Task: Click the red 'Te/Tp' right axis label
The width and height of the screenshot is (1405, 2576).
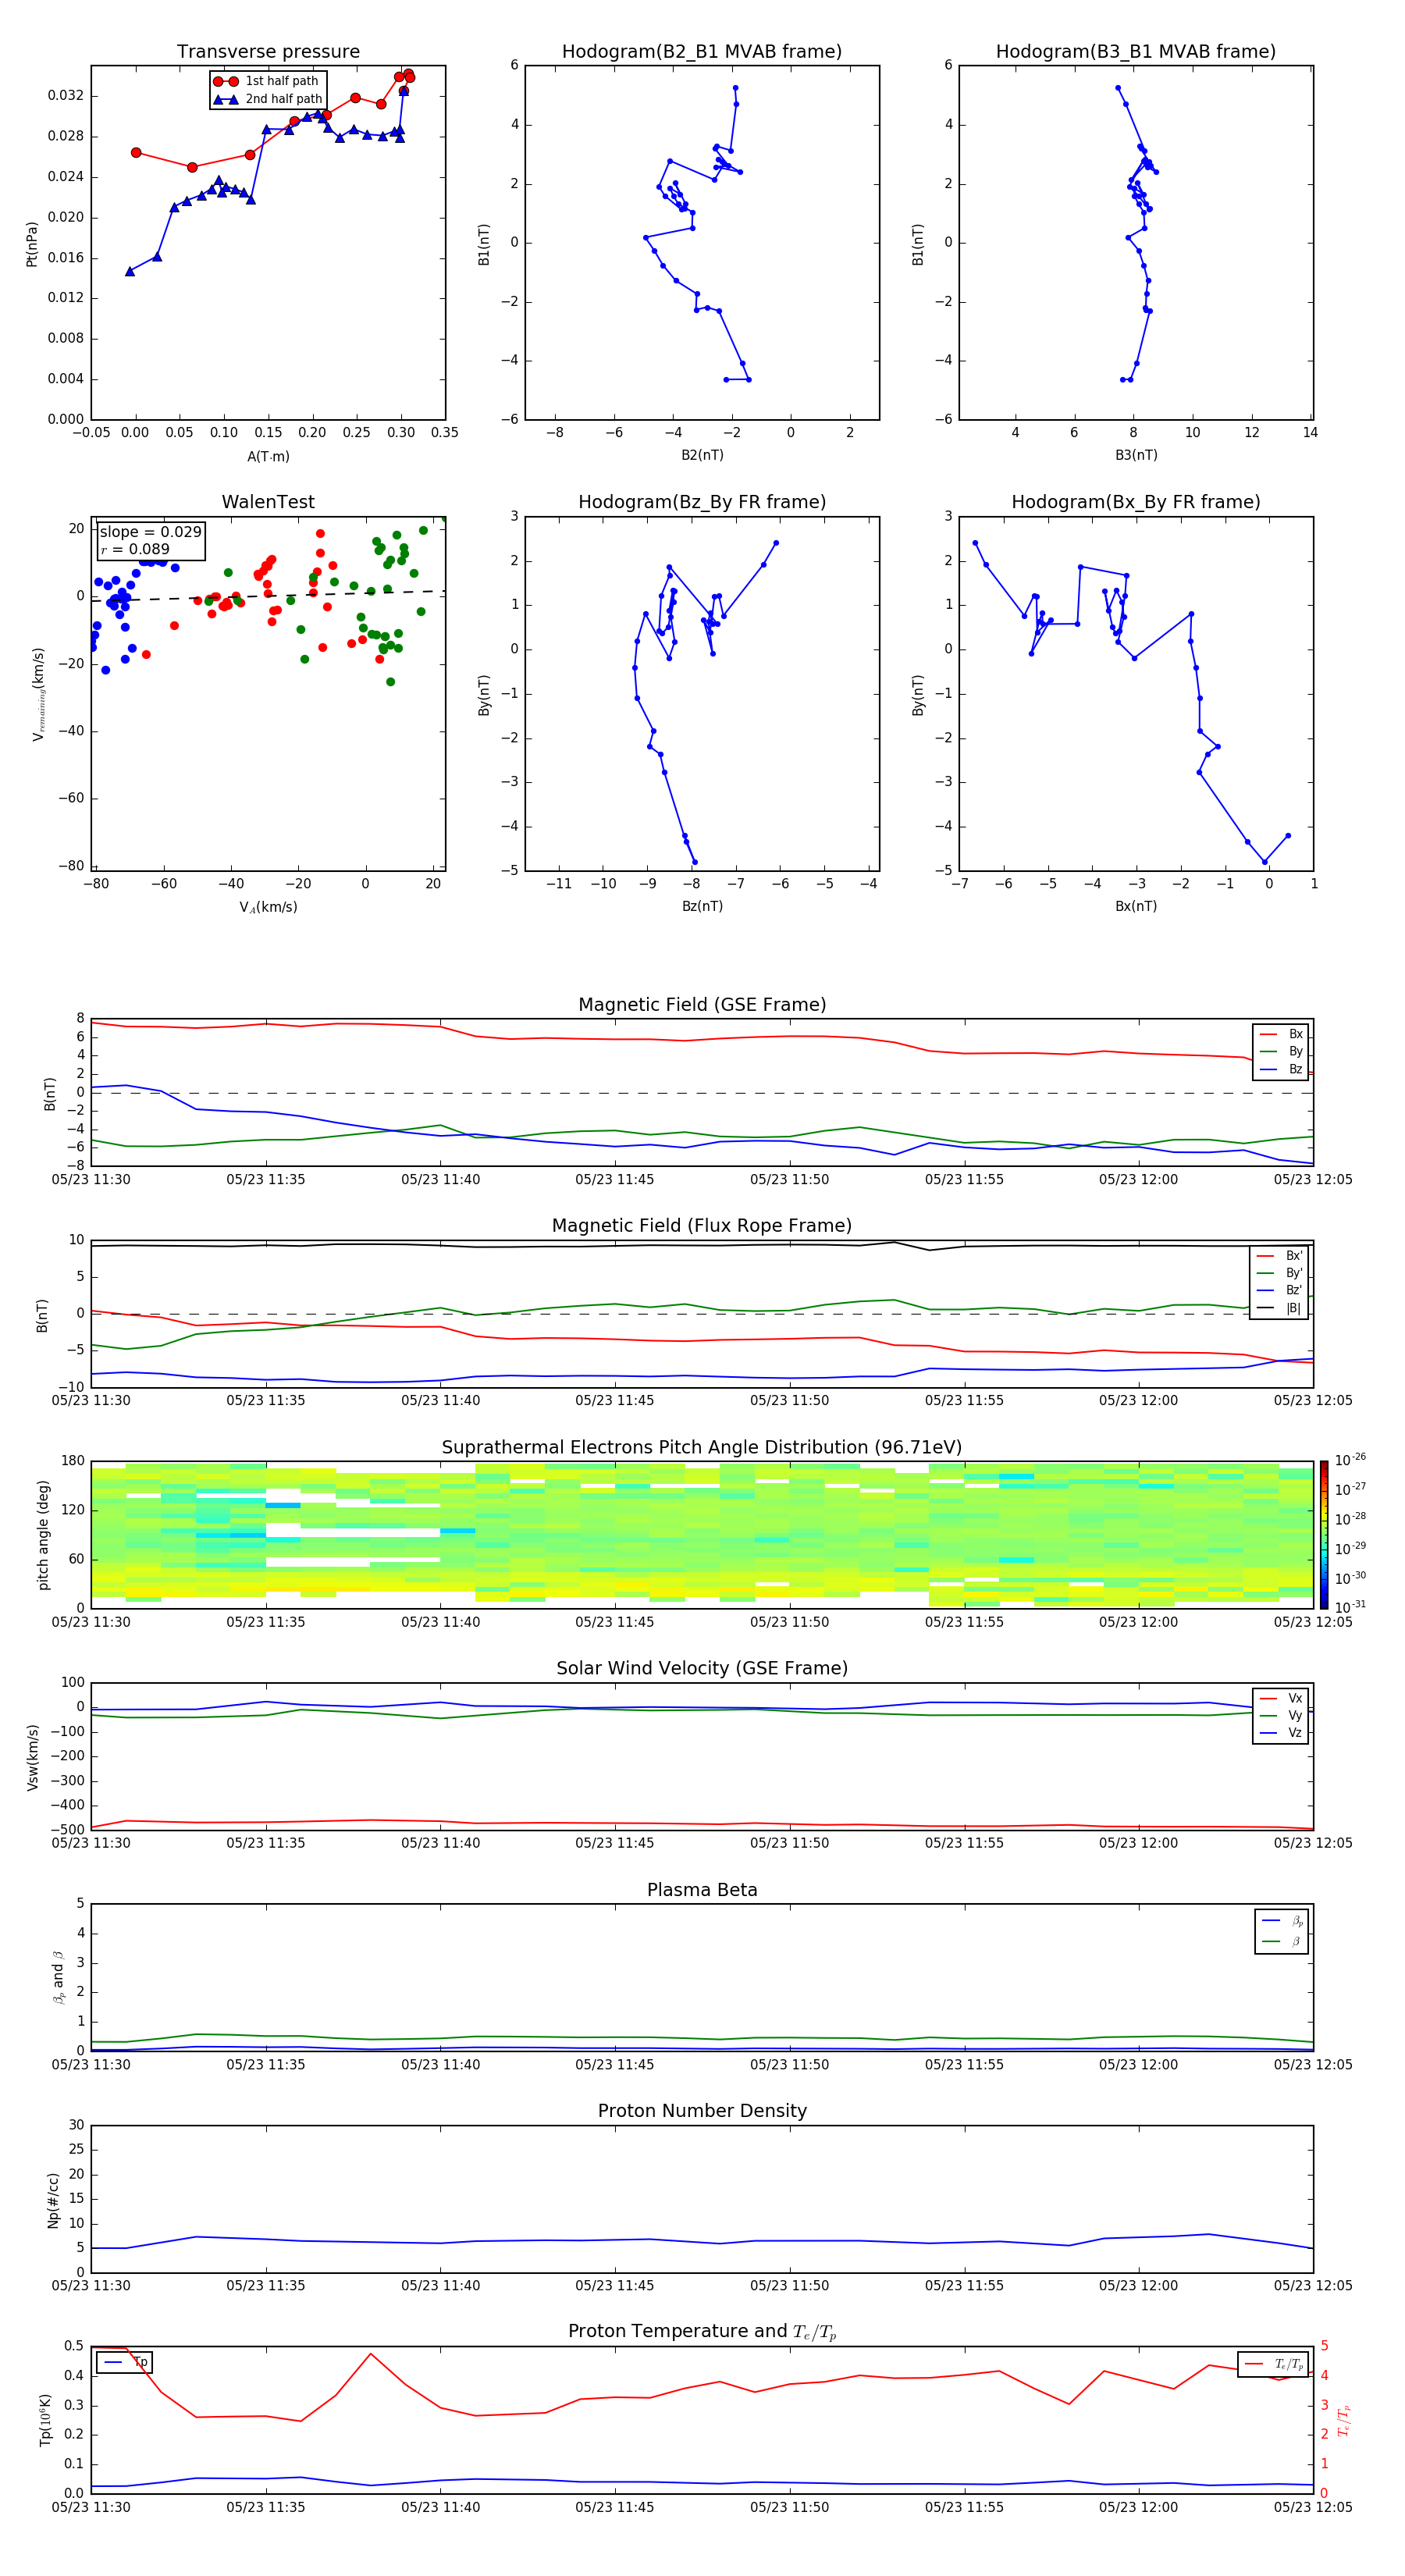Action: tap(1344, 2420)
